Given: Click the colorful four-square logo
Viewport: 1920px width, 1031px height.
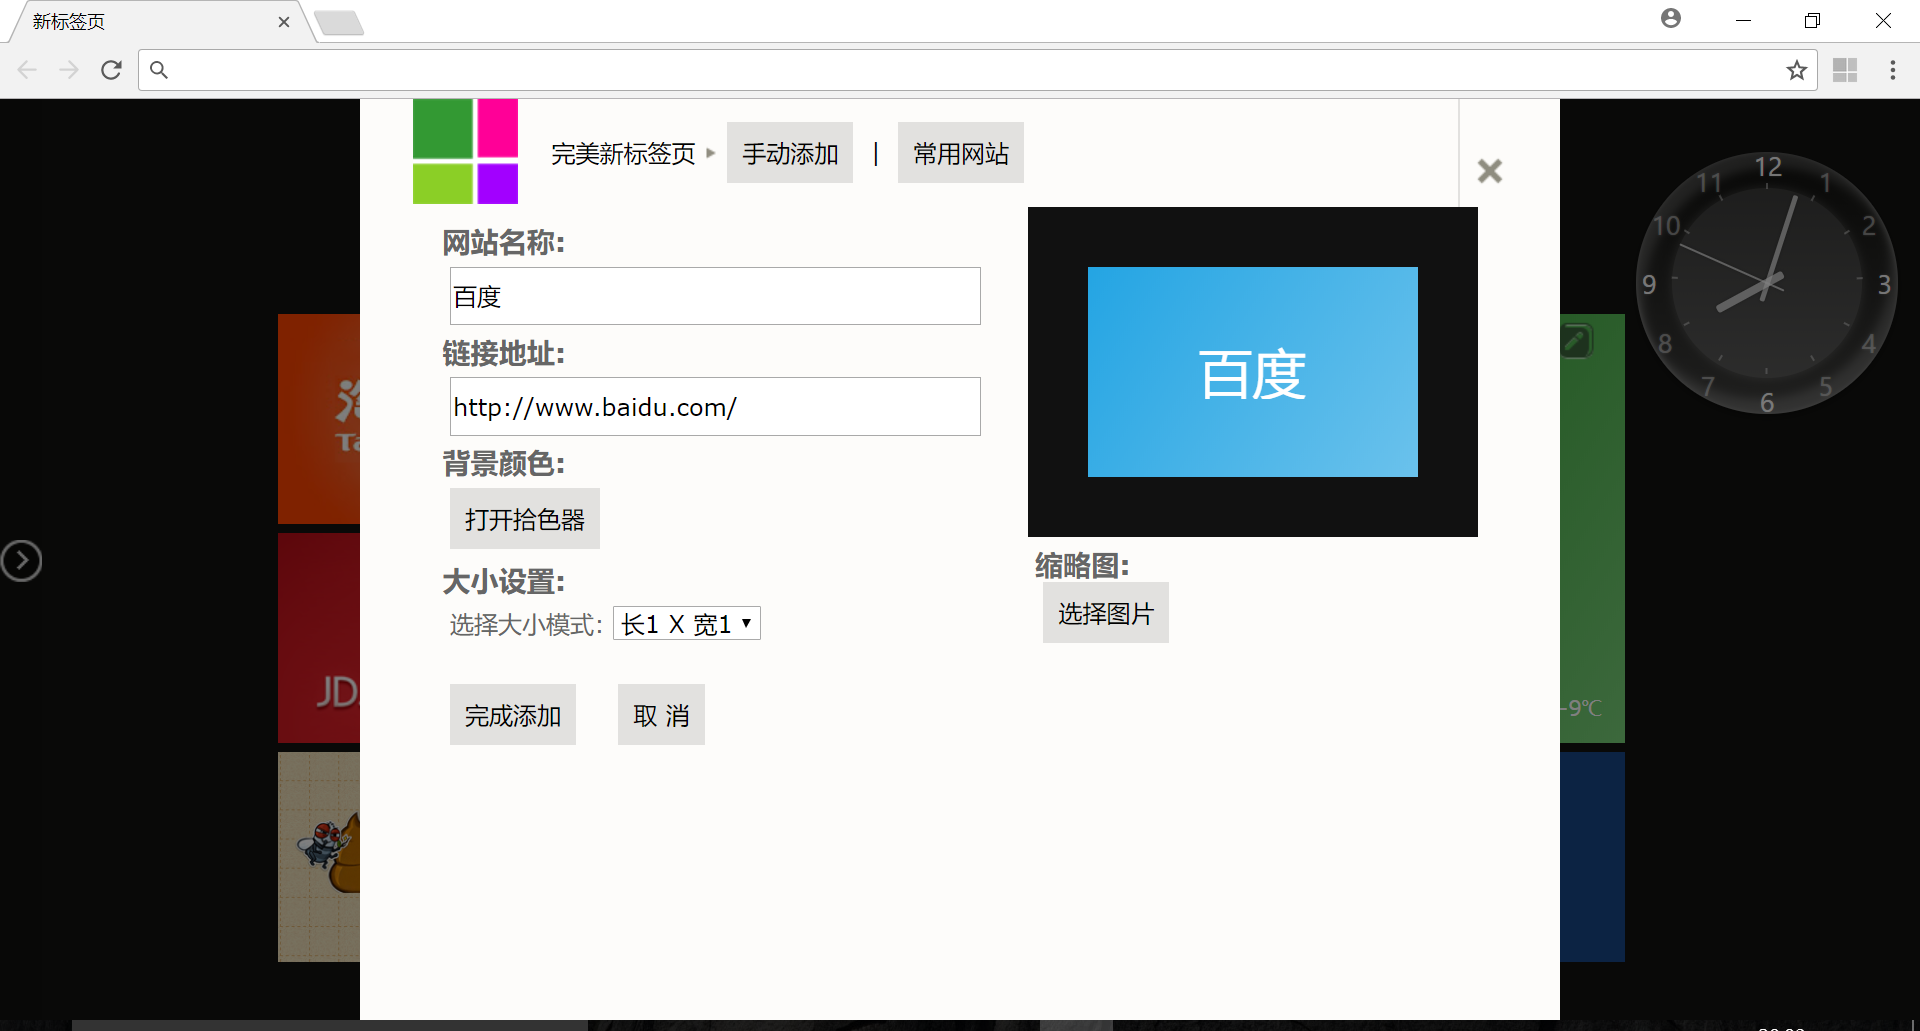Looking at the screenshot, I should coord(465,151).
